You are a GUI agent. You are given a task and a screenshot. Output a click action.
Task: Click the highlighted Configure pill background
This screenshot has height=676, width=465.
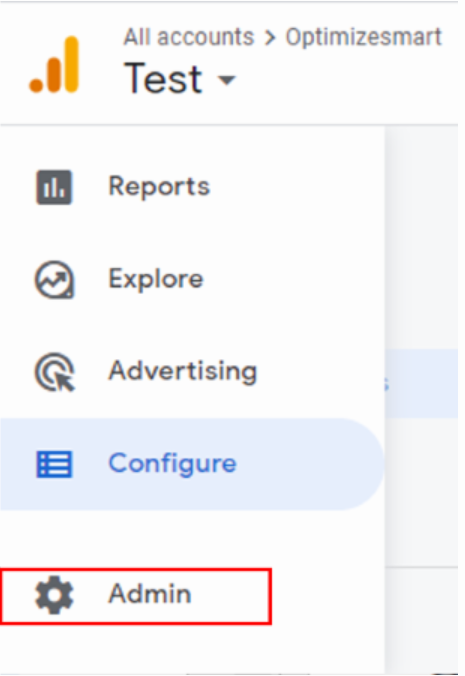tap(192, 464)
